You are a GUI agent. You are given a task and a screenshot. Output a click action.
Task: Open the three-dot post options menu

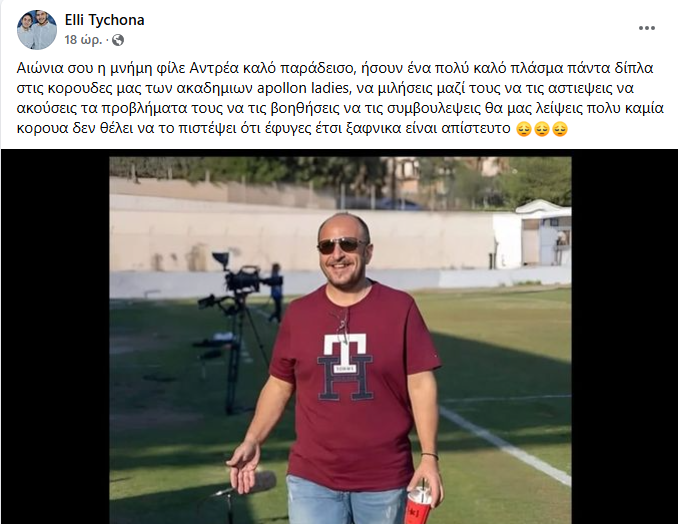(646, 28)
